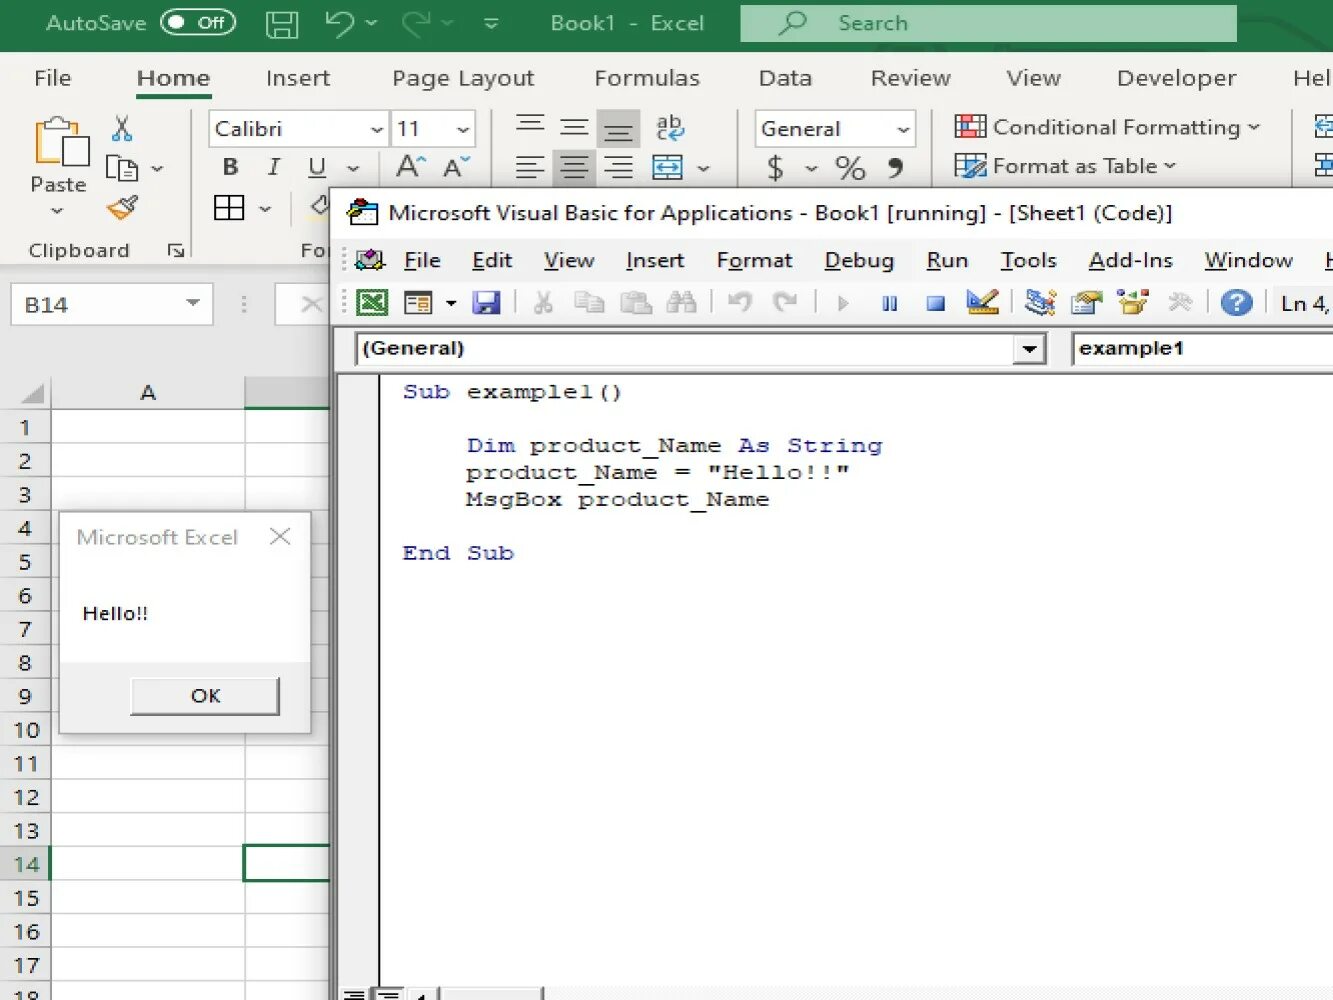Image resolution: width=1333 pixels, height=1000 pixels.
Task: Click the Merge & Center icon
Action: pyautogui.click(x=667, y=167)
